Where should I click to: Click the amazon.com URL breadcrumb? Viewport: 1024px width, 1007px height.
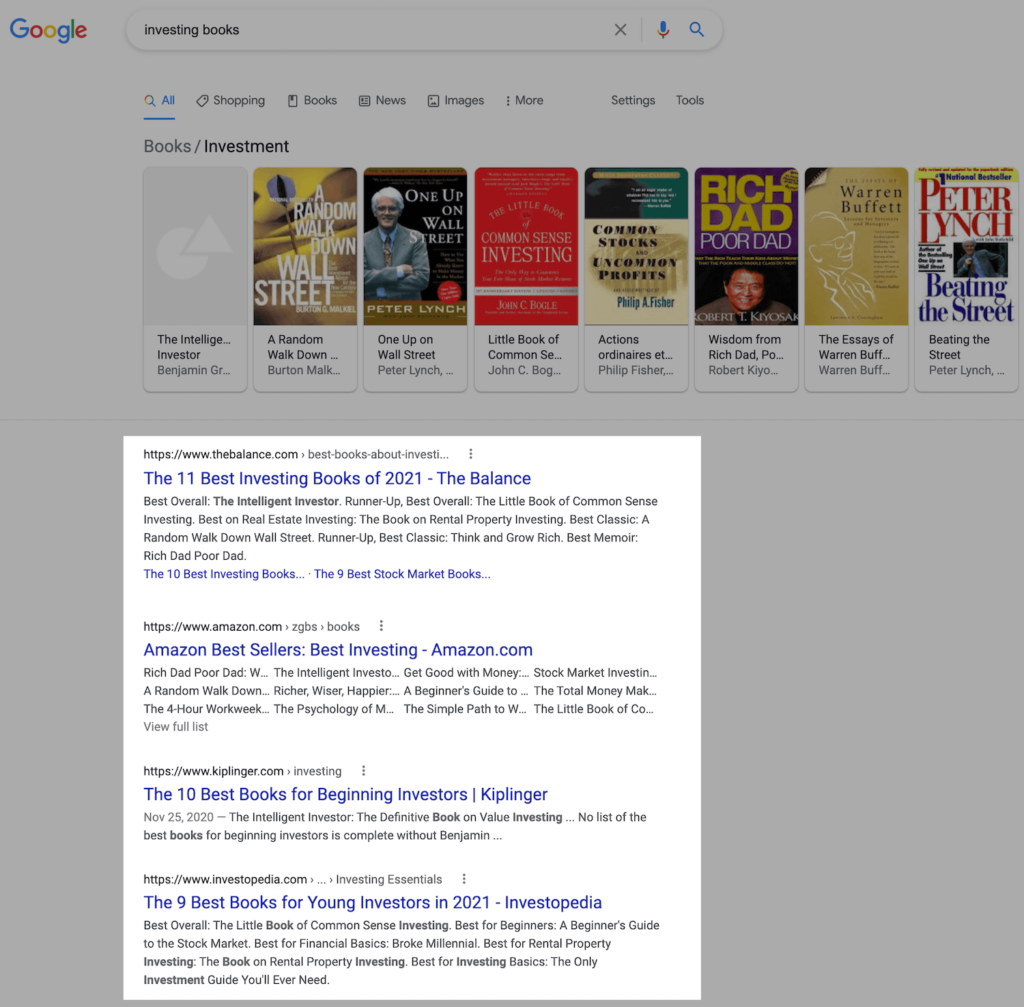[251, 626]
